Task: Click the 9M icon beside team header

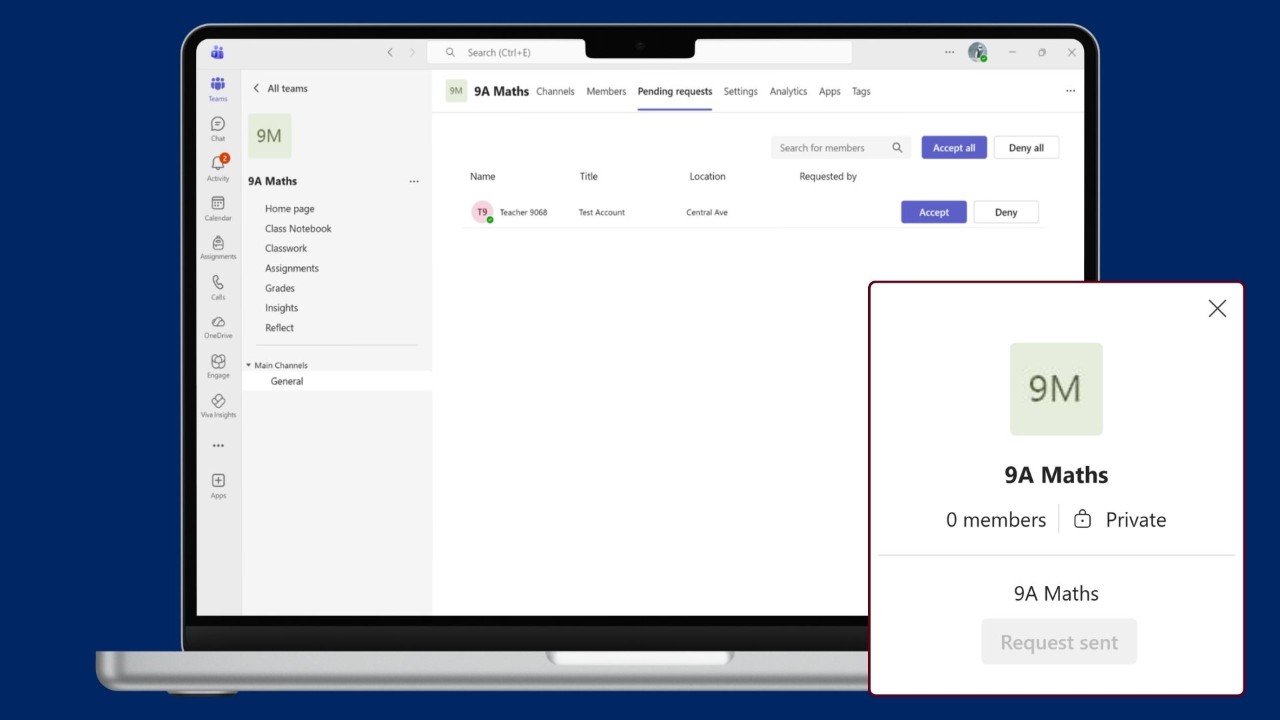Action: [x=456, y=91]
